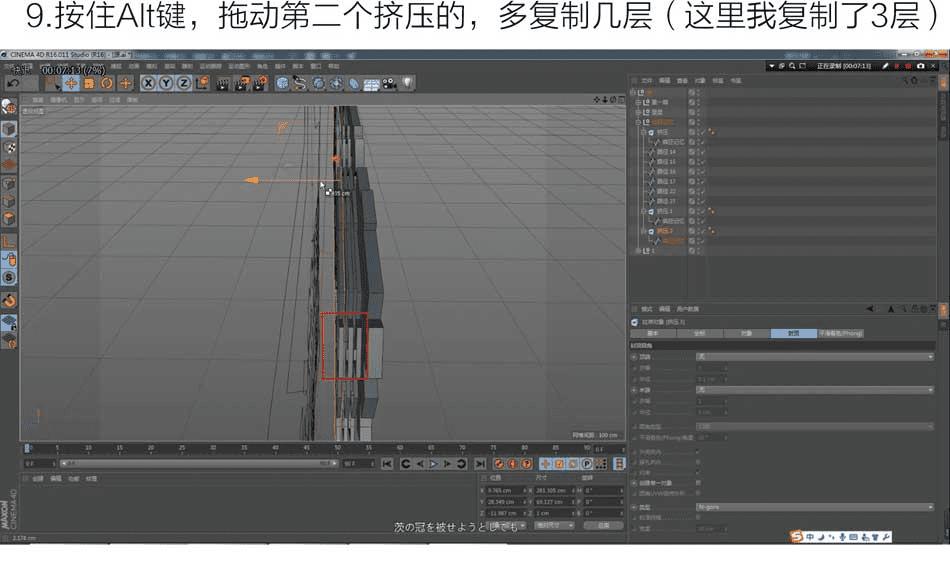This screenshot has width=950, height=563.
Task: Jump to end of animation
Action: point(480,464)
